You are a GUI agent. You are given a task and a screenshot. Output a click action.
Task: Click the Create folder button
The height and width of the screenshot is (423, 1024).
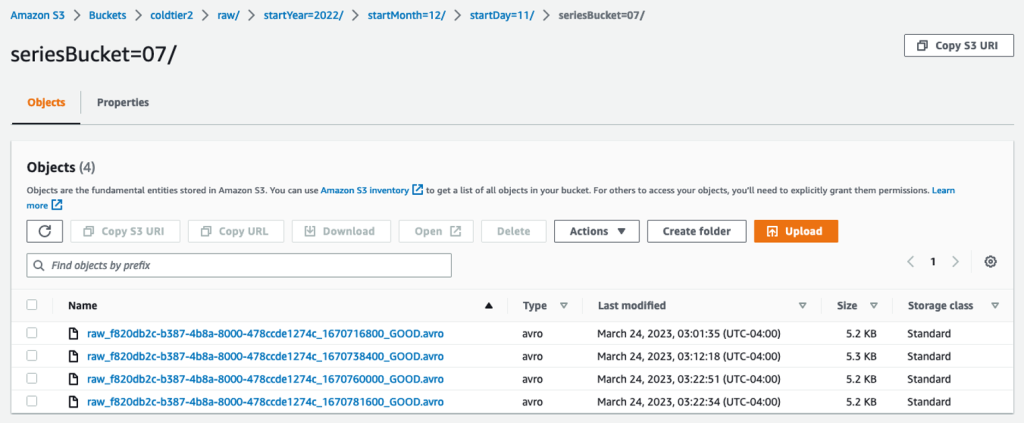pos(696,231)
